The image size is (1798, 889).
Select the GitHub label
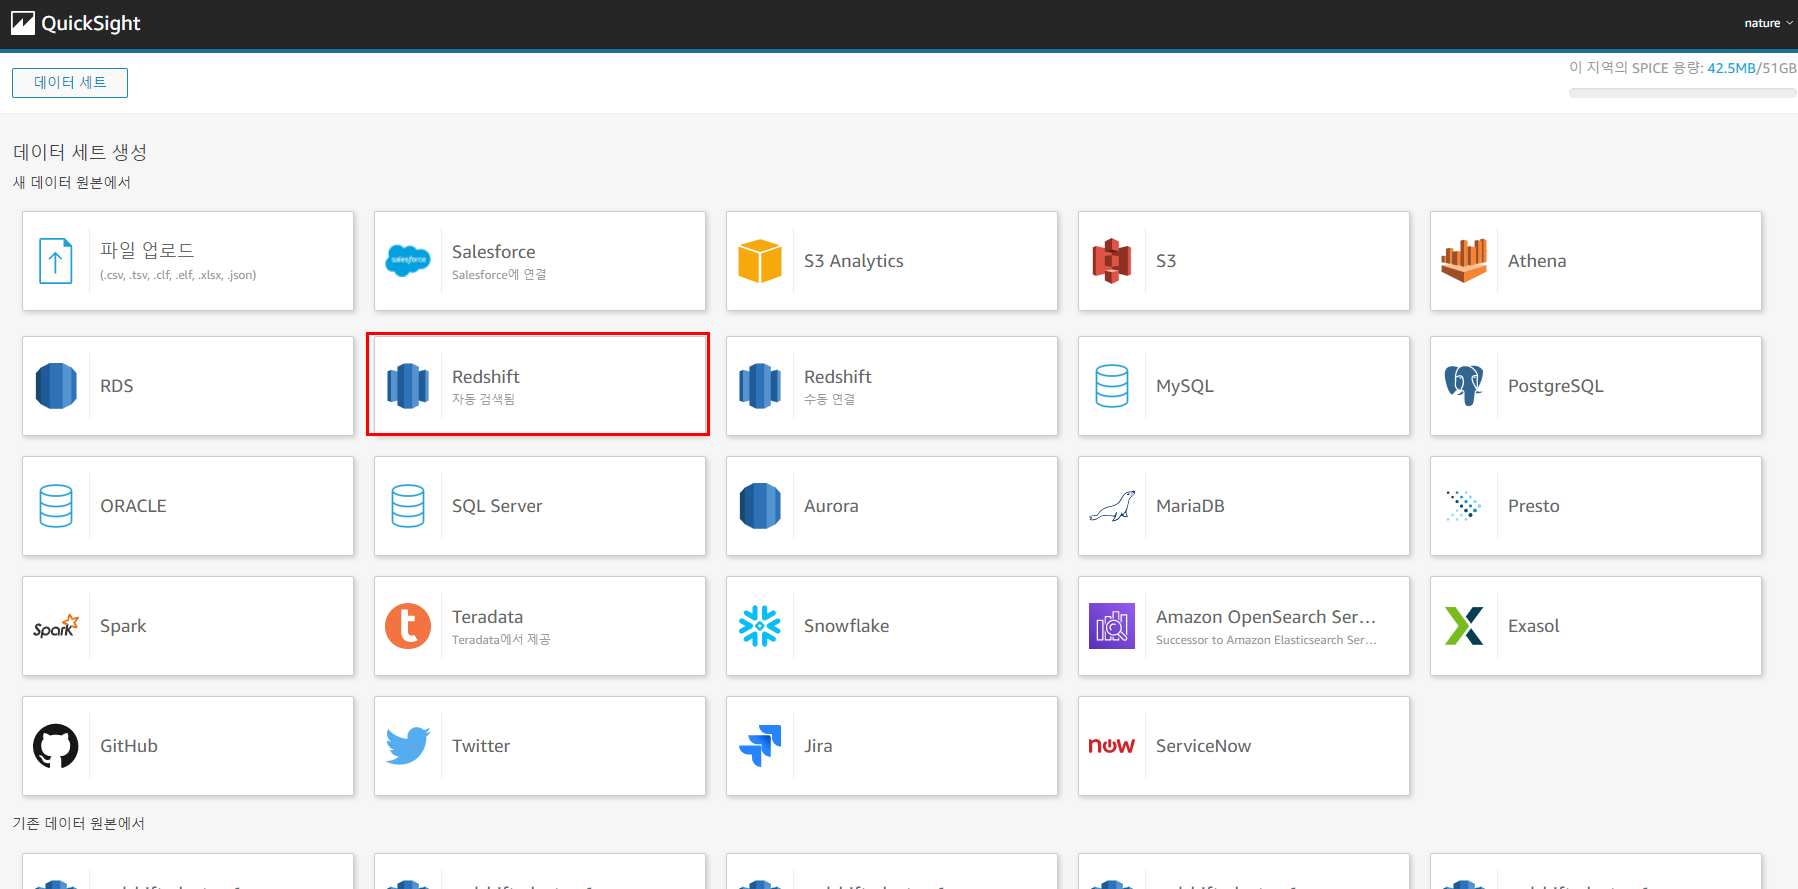pyautogui.click(x=129, y=746)
